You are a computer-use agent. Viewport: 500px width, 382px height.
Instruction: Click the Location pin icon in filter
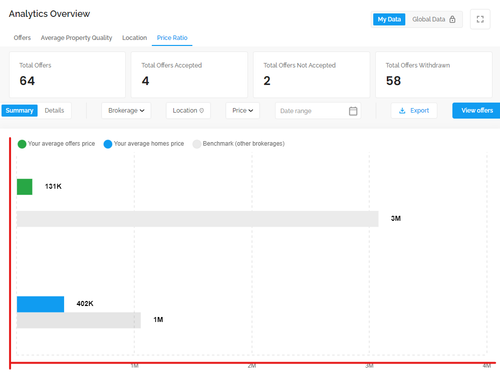202,111
